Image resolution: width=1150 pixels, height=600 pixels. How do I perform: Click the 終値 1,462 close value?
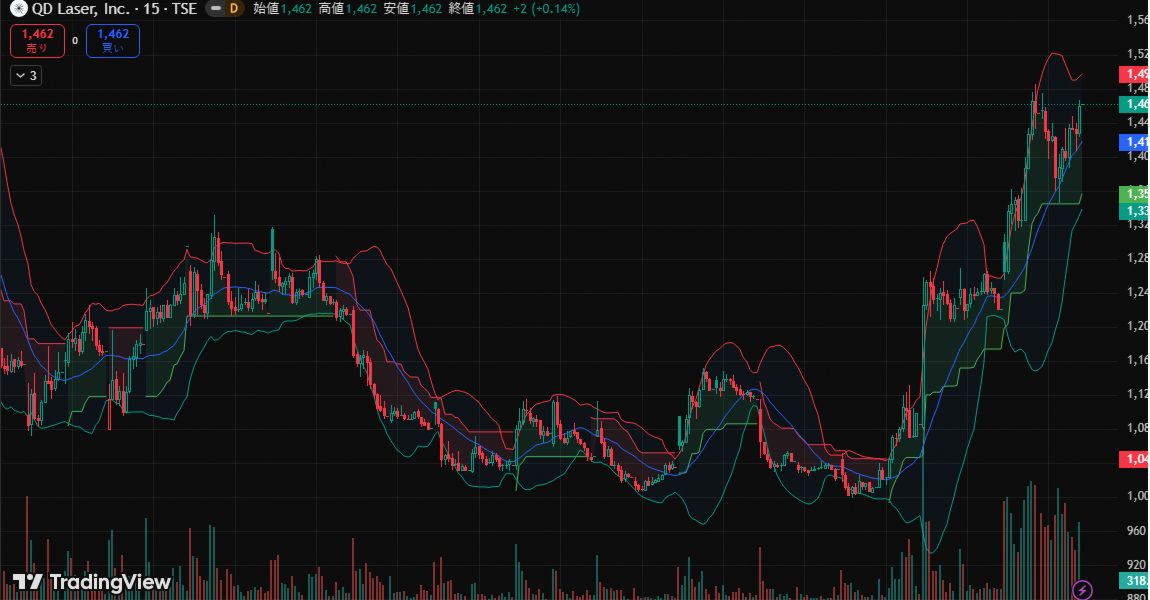tap(478, 9)
